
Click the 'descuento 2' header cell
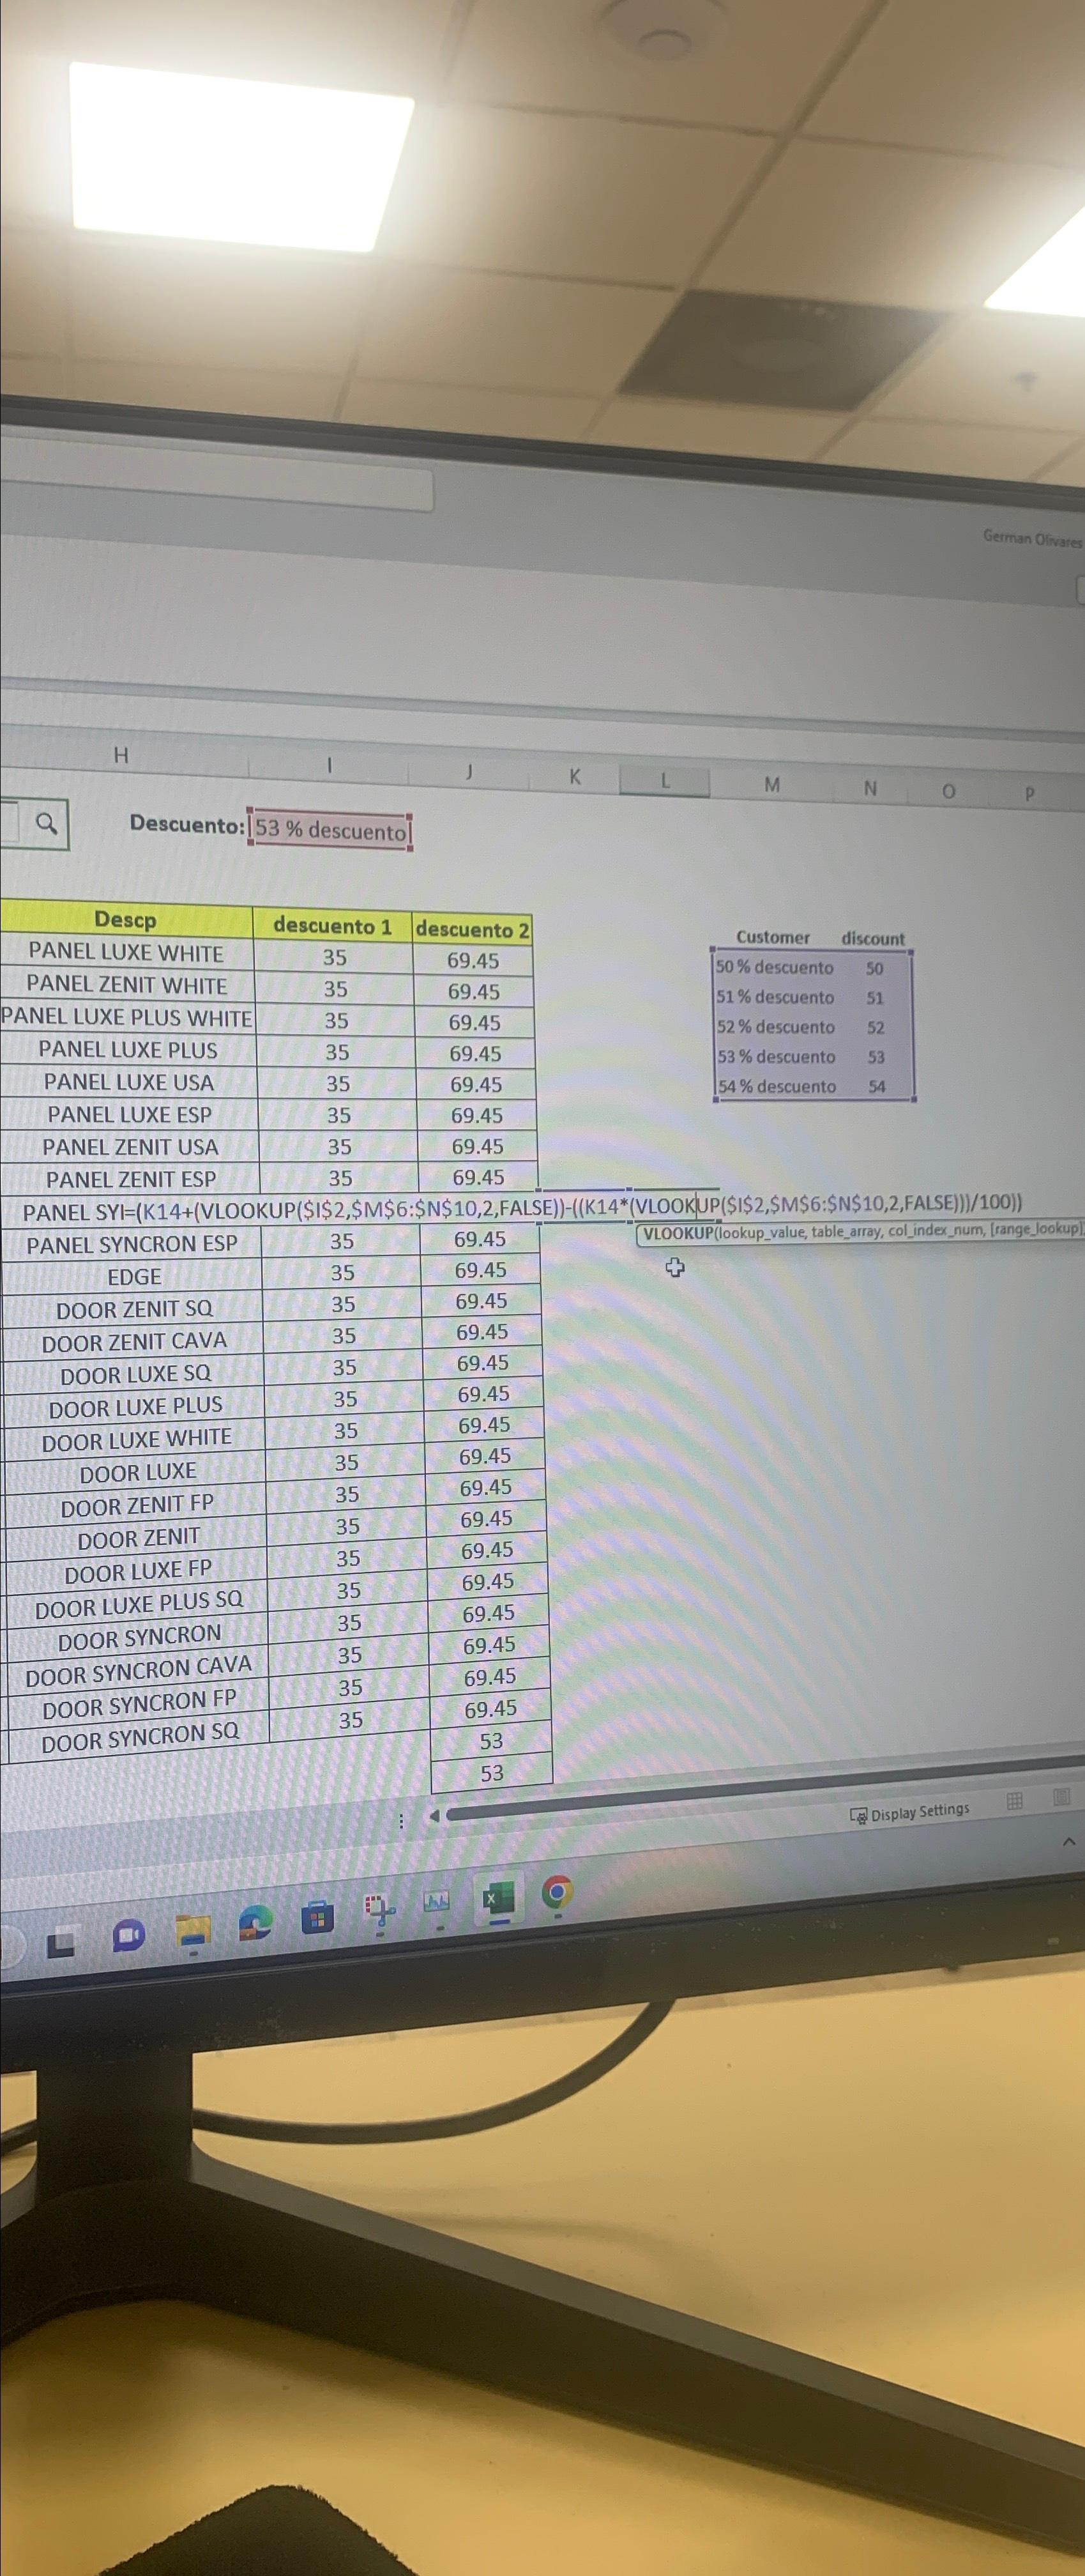click(x=472, y=929)
